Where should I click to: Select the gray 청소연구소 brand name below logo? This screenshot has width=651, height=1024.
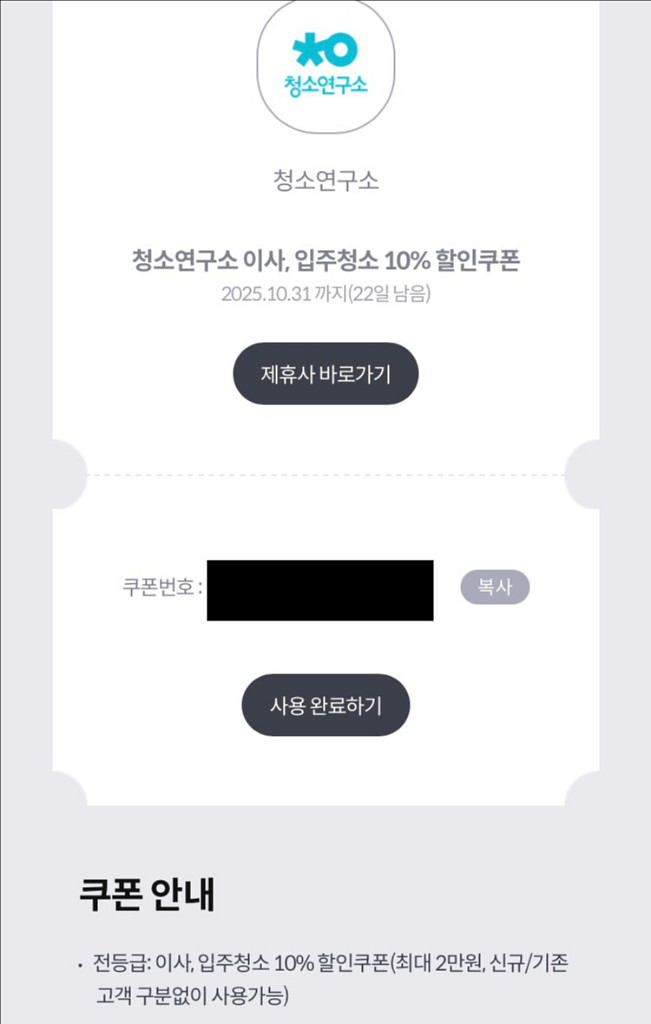[x=326, y=181]
